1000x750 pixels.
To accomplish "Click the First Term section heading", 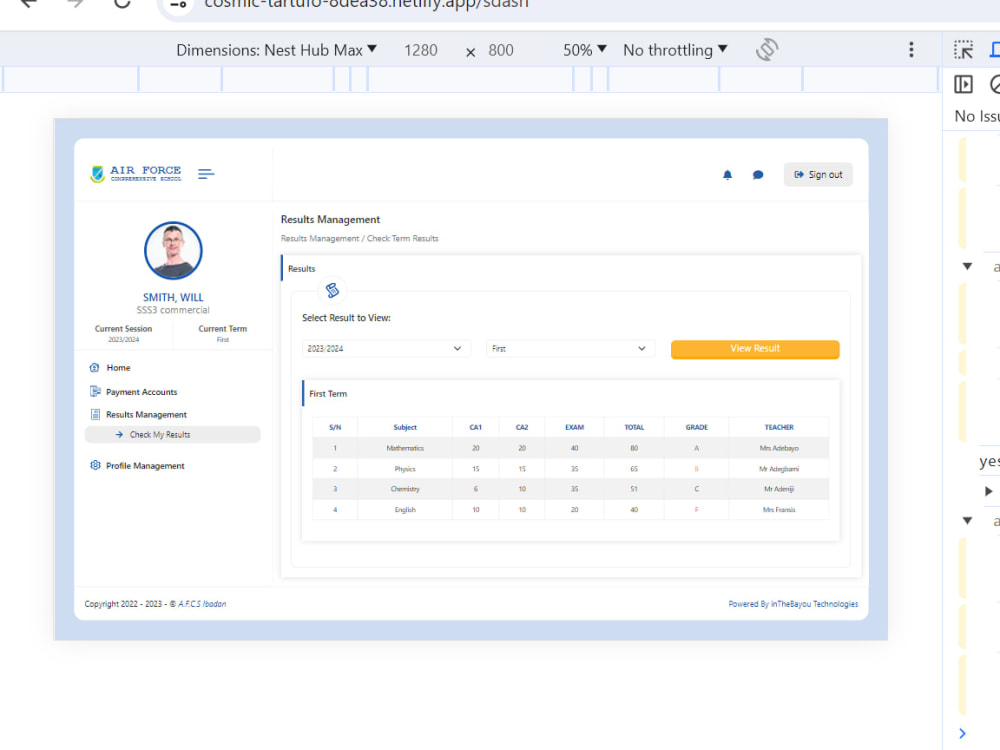I will click(x=328, y=394).
